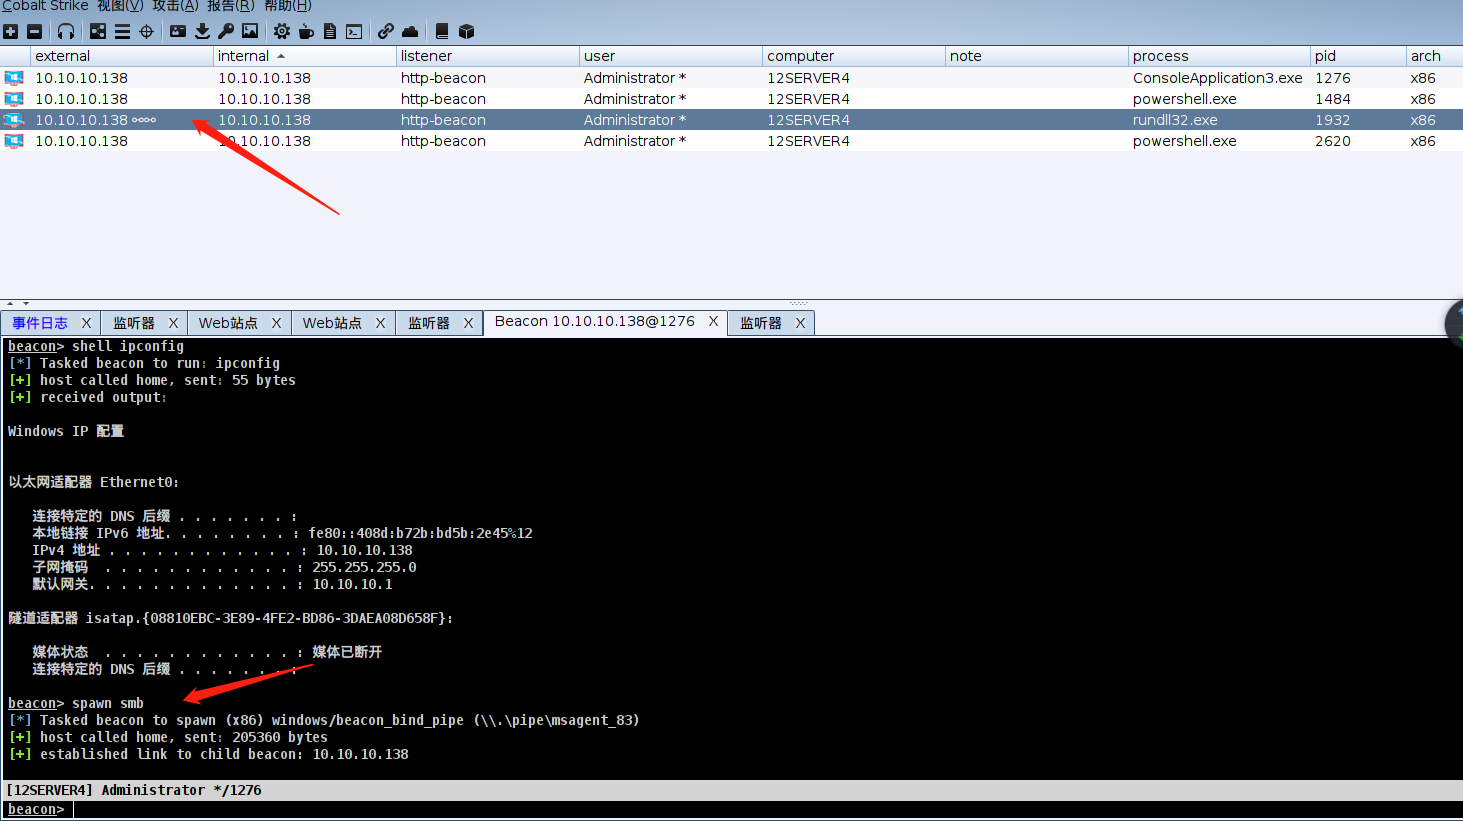Click the 默认网关 10.10.10.1 console line

[212, 584]
